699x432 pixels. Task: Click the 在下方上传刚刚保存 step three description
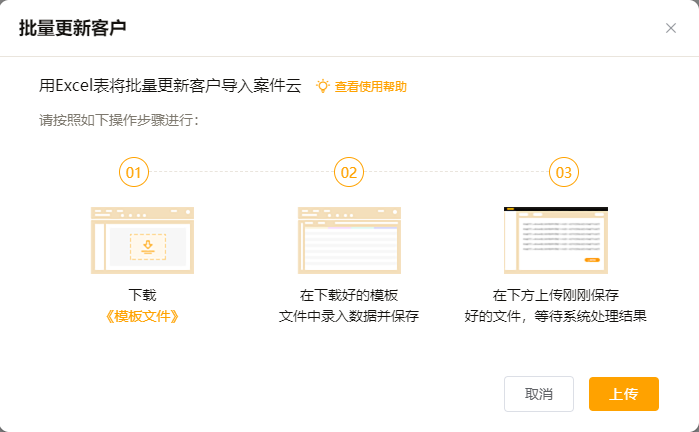coord(556,296)
